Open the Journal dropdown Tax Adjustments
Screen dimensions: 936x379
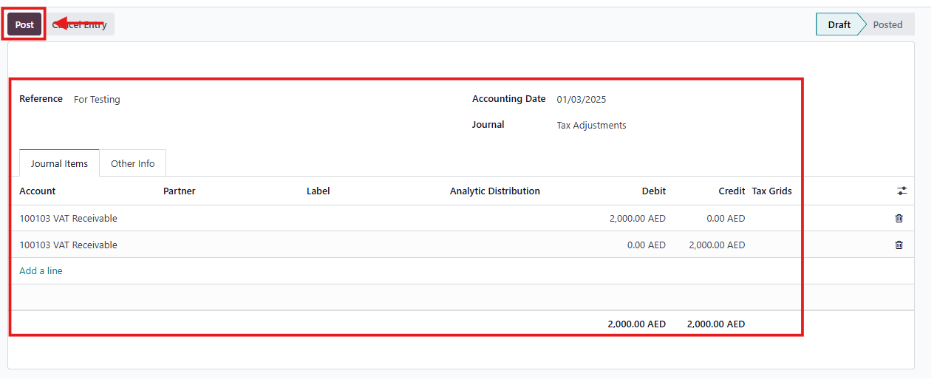tap(591, 125)
